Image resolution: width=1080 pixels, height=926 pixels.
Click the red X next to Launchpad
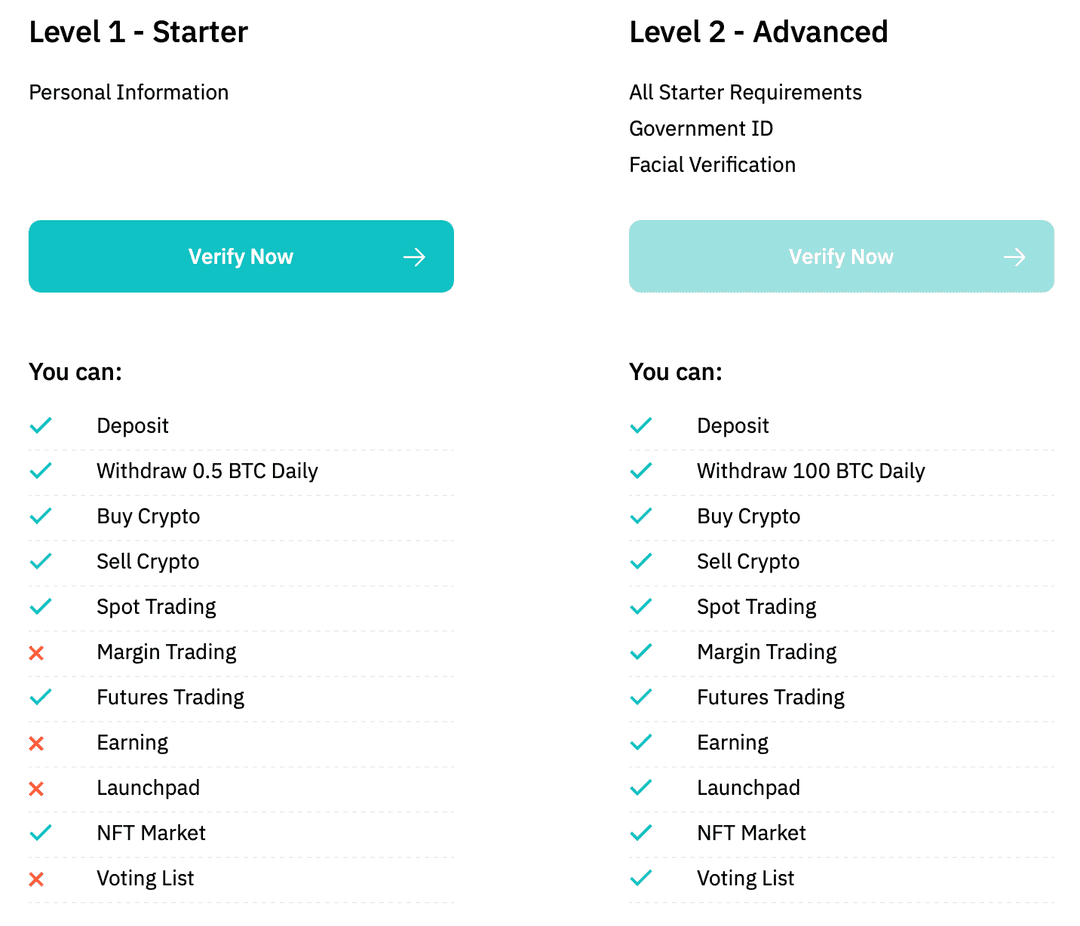40,787
